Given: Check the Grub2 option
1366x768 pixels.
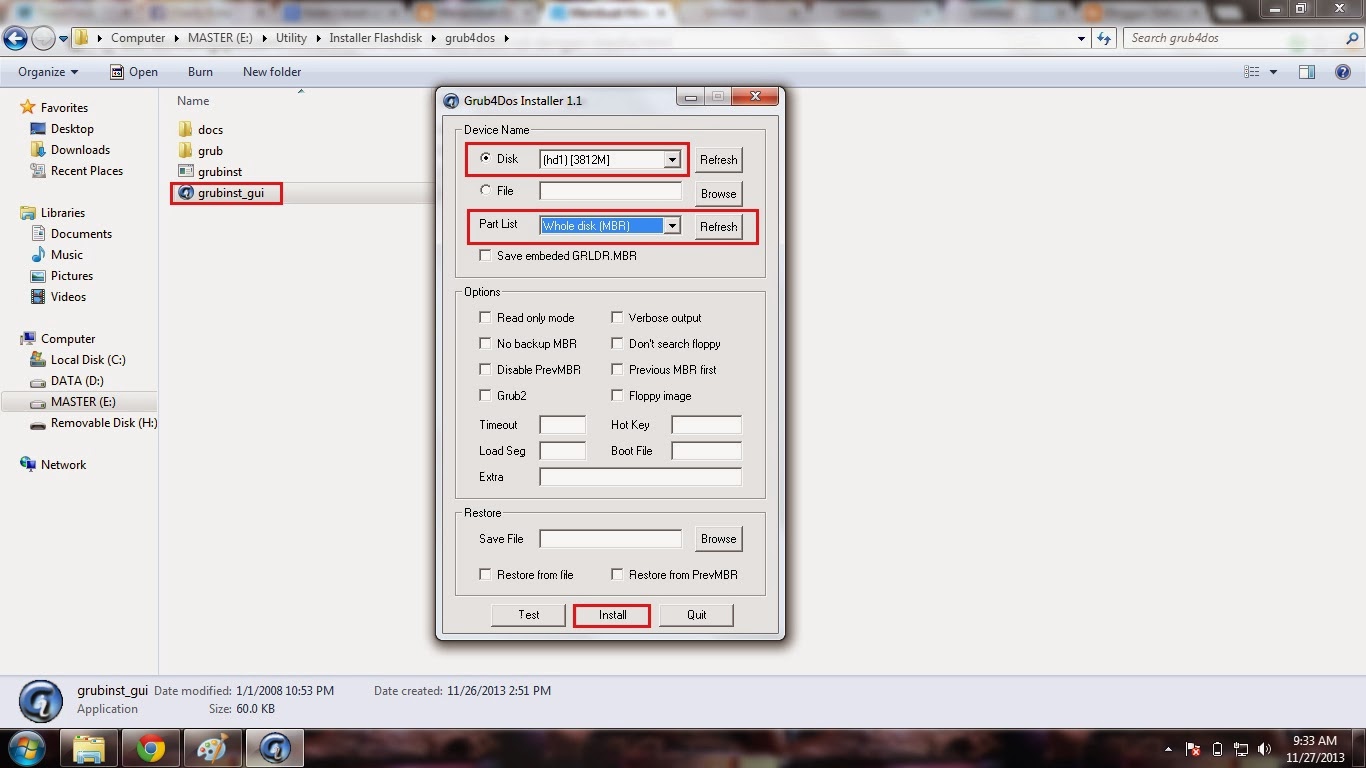Looking at the screenshot, I should tap(486, 396).
